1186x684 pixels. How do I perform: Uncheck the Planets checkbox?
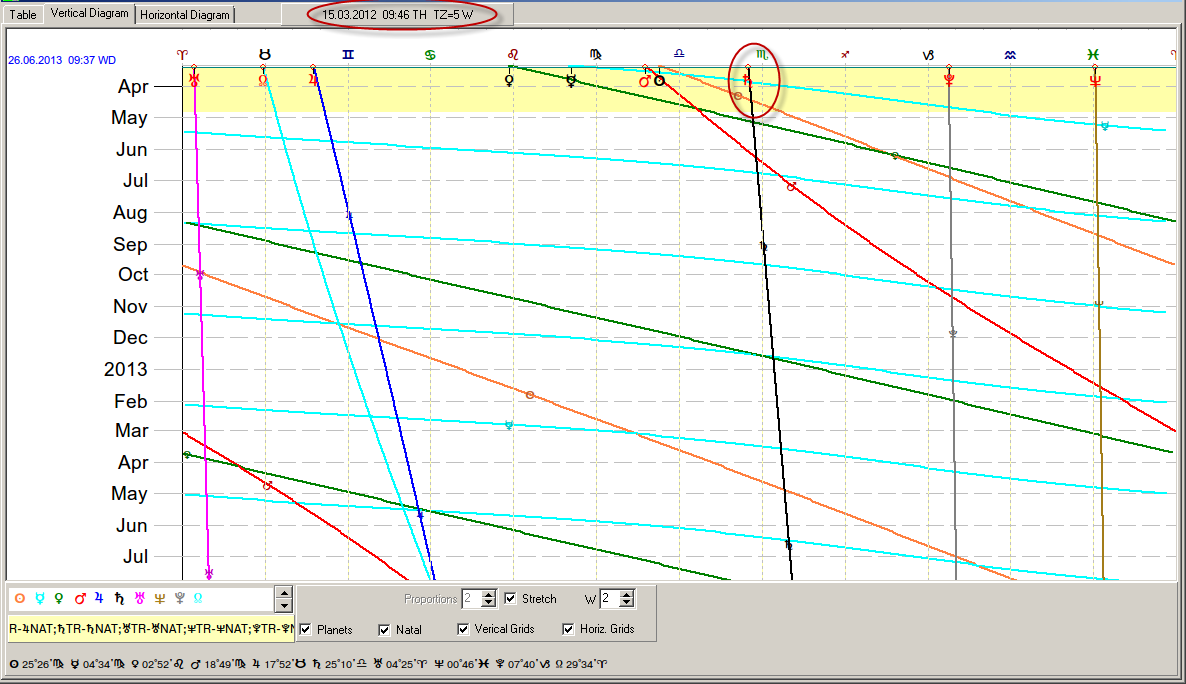pos(305,629)
